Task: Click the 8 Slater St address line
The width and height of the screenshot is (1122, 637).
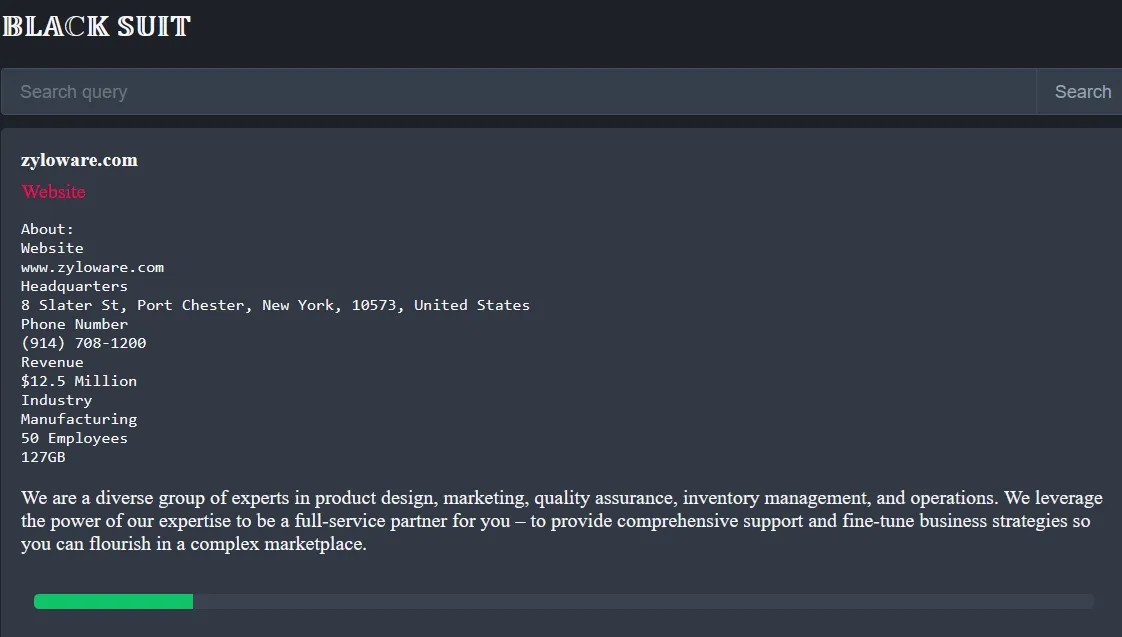Action: coord(275,305)
